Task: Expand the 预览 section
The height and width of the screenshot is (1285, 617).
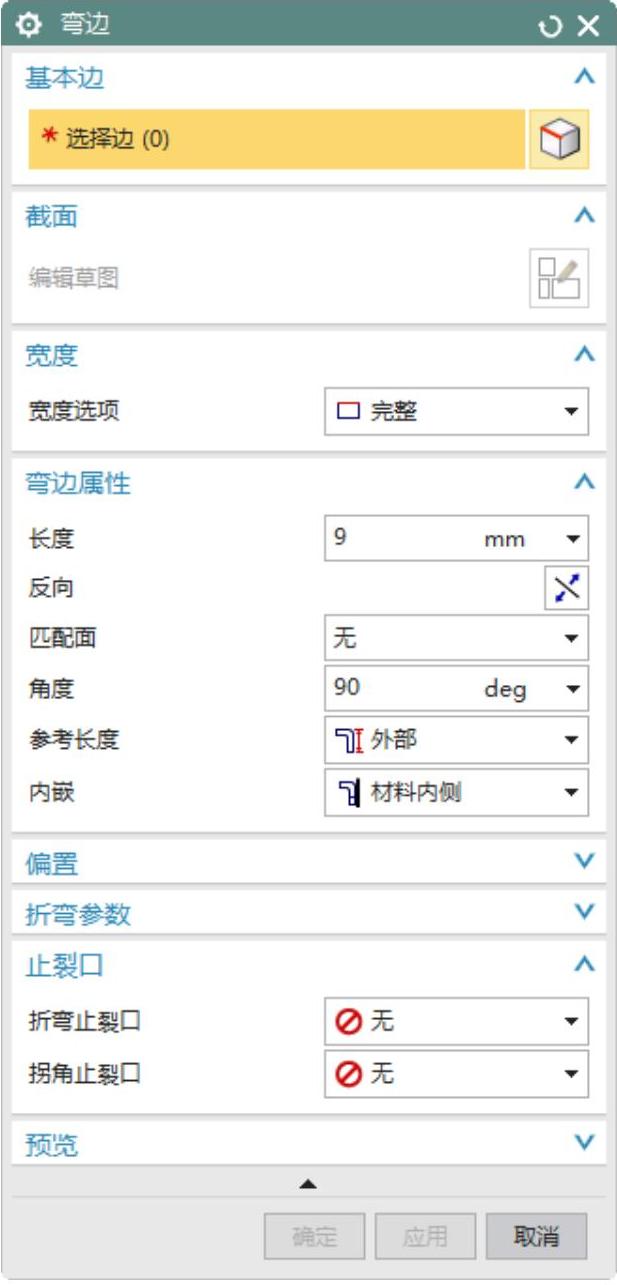Action: (x=586, y=1142)
